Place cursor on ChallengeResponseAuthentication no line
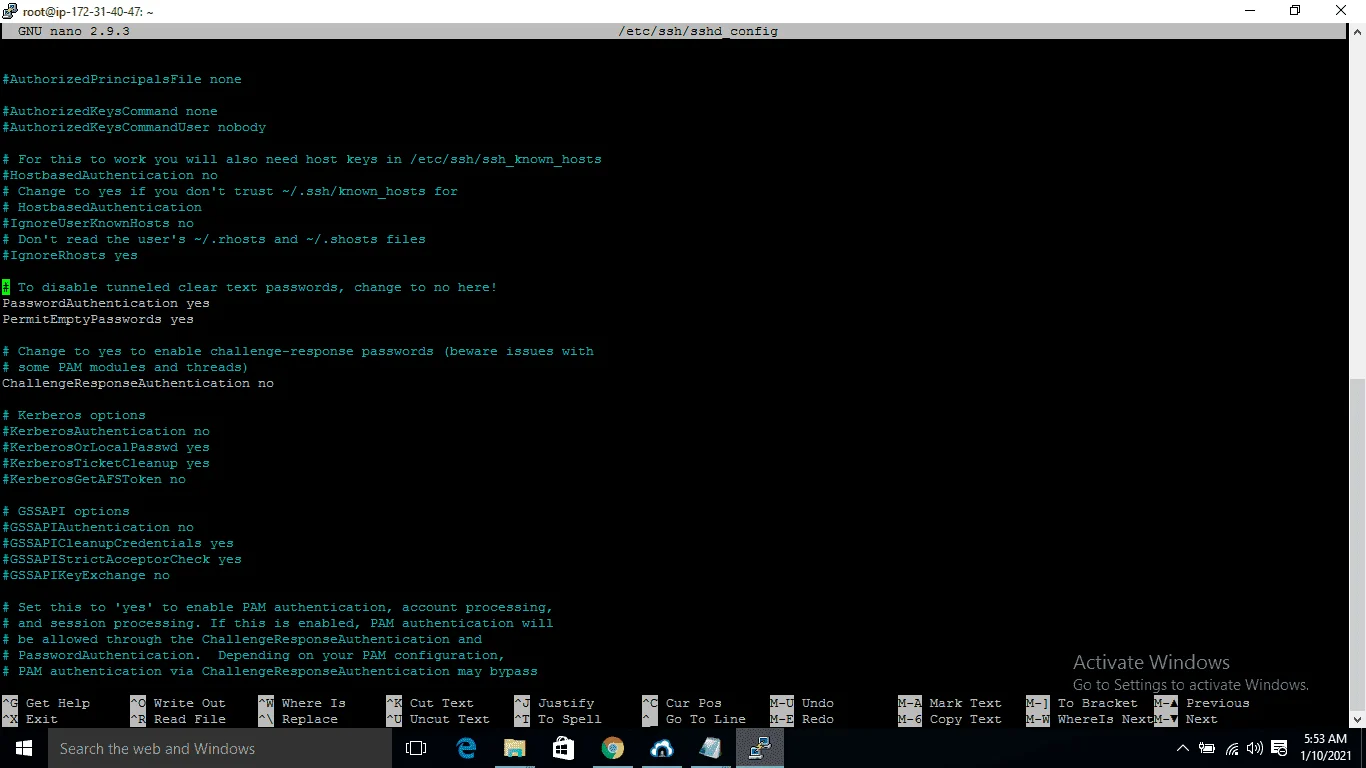This screenshot has height=768, width=1366. click(138, 383)
